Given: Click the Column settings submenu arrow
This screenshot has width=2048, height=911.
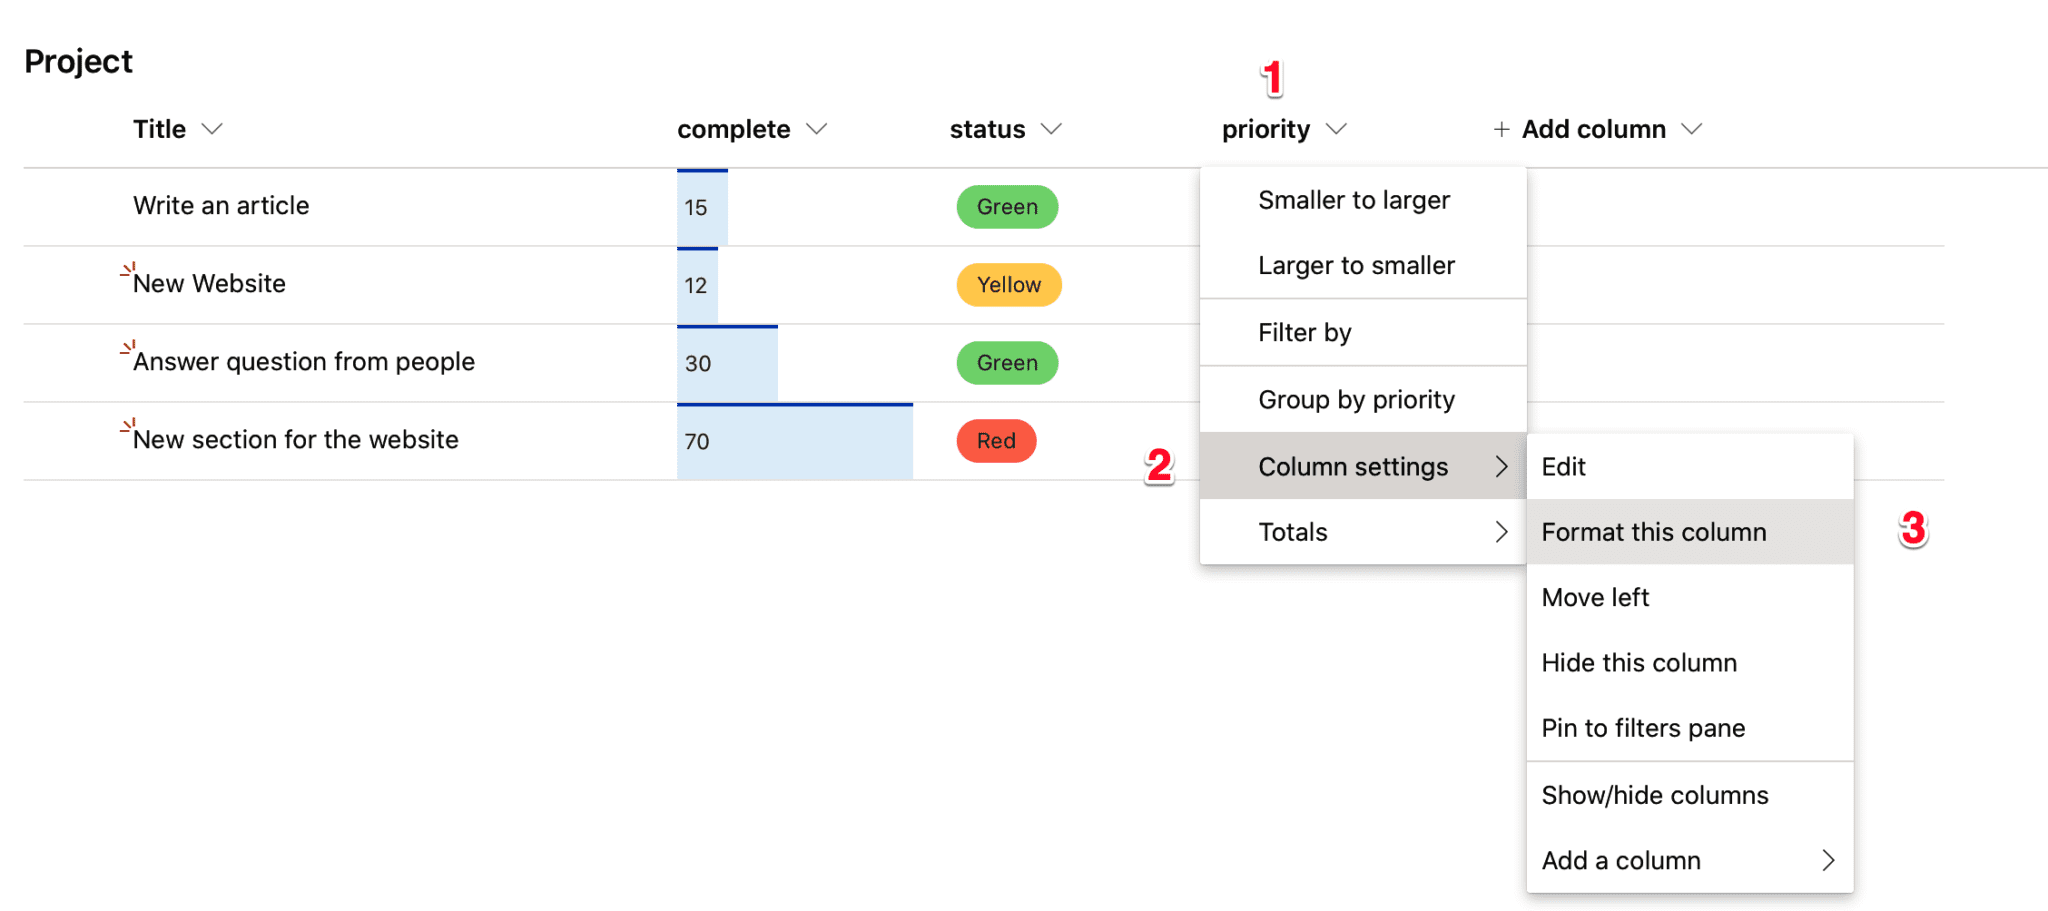Looking at the screenshot, I should point(1500,466).
